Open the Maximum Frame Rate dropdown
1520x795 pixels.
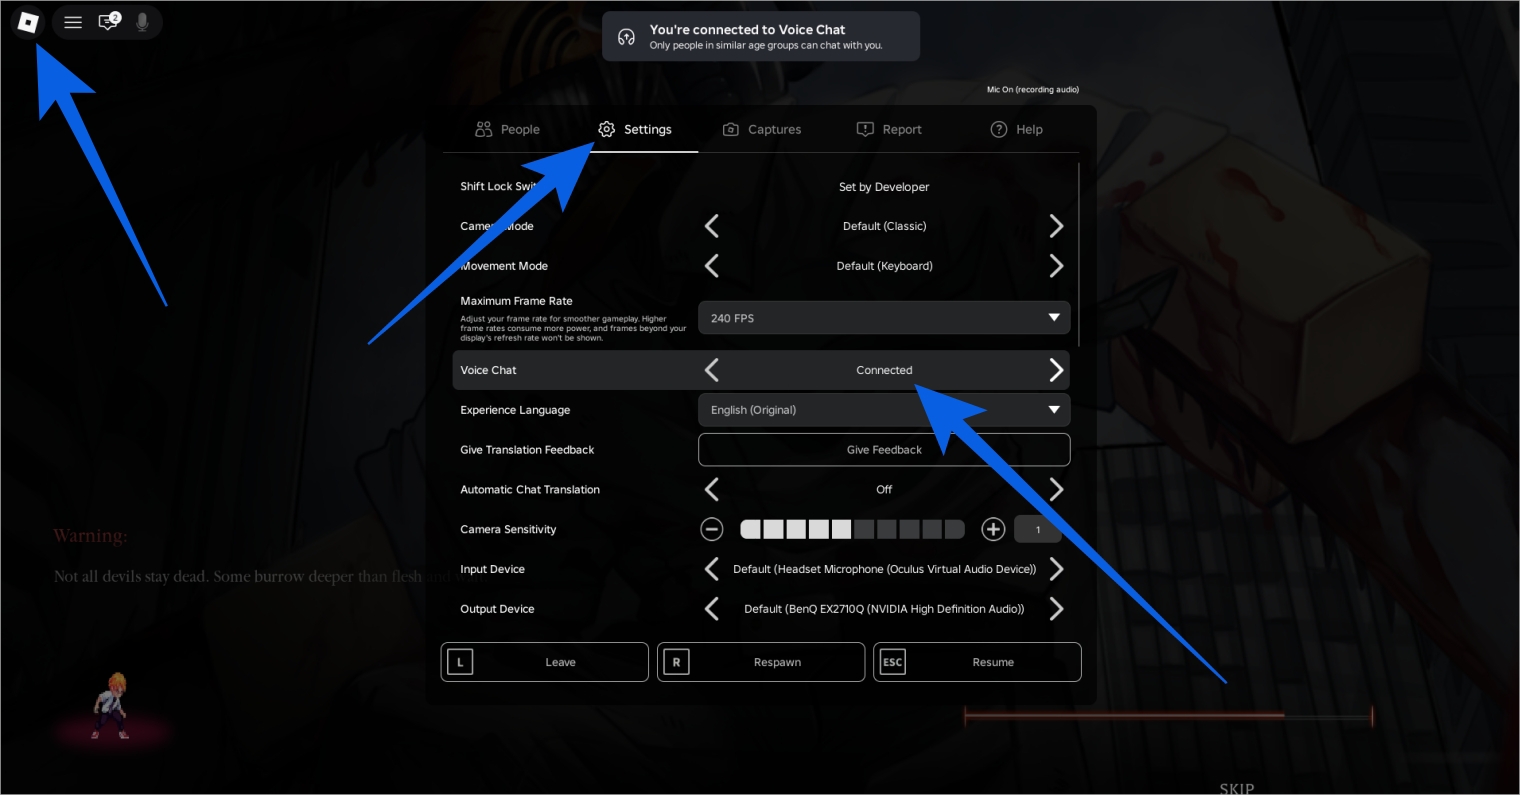click(884, 317)
